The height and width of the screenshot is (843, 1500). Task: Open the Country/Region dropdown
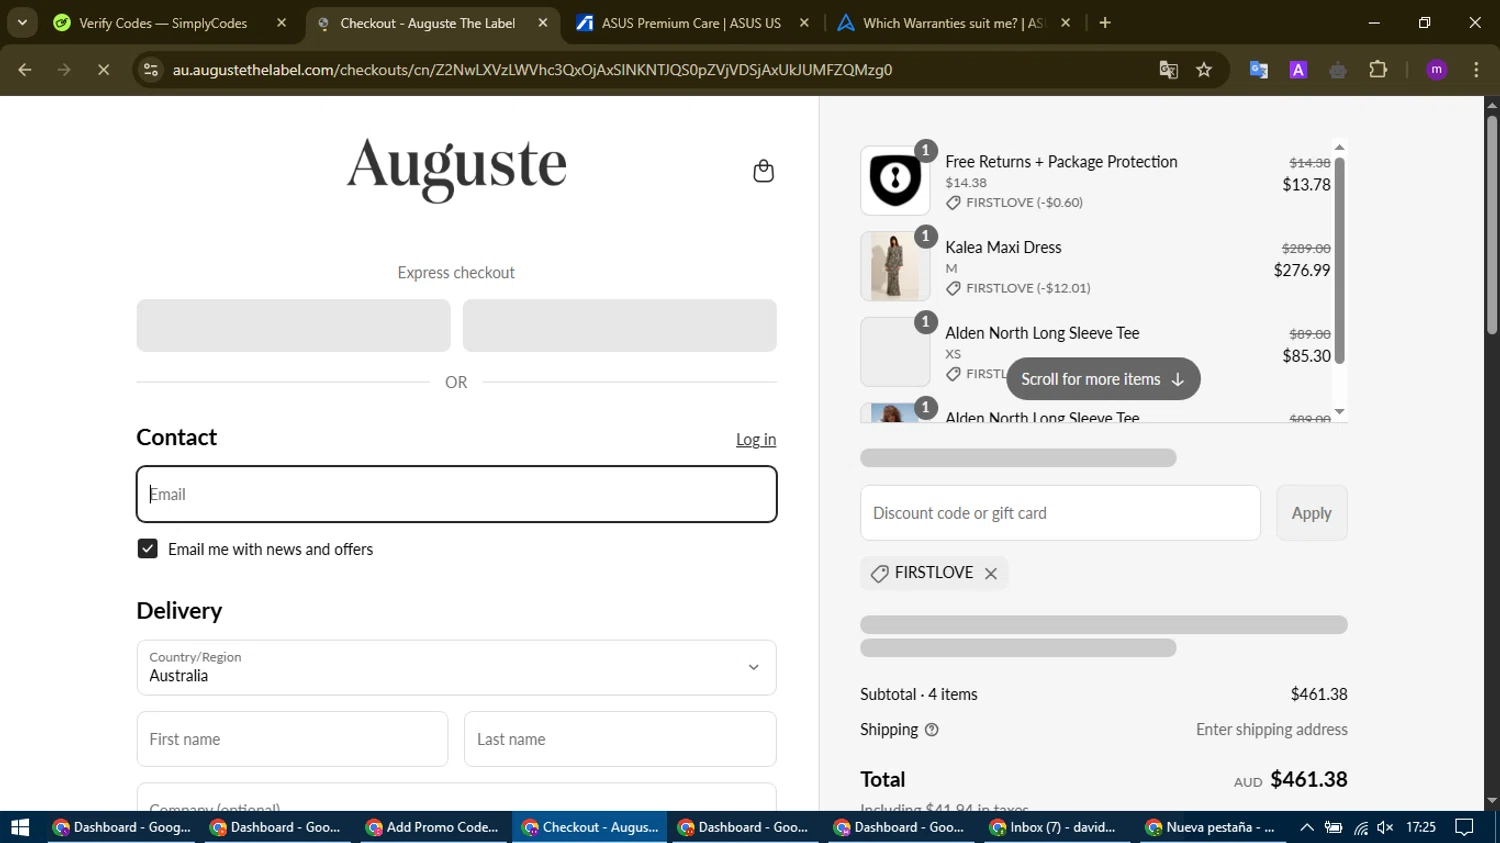coord(456,668)
